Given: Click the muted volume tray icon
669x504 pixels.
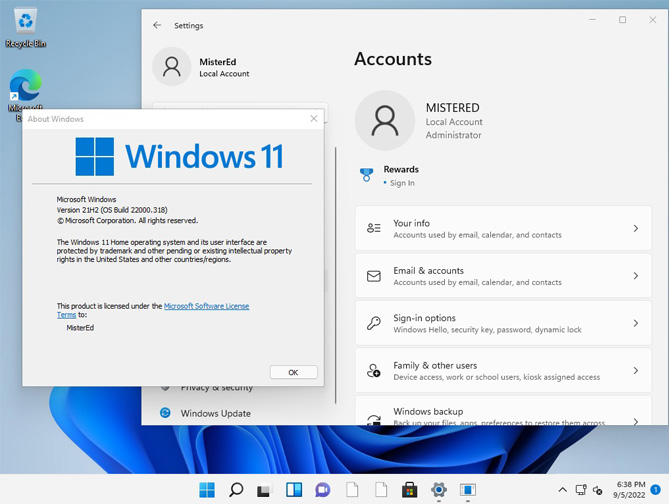Looking at the screenshot, I should pos(598,490).
